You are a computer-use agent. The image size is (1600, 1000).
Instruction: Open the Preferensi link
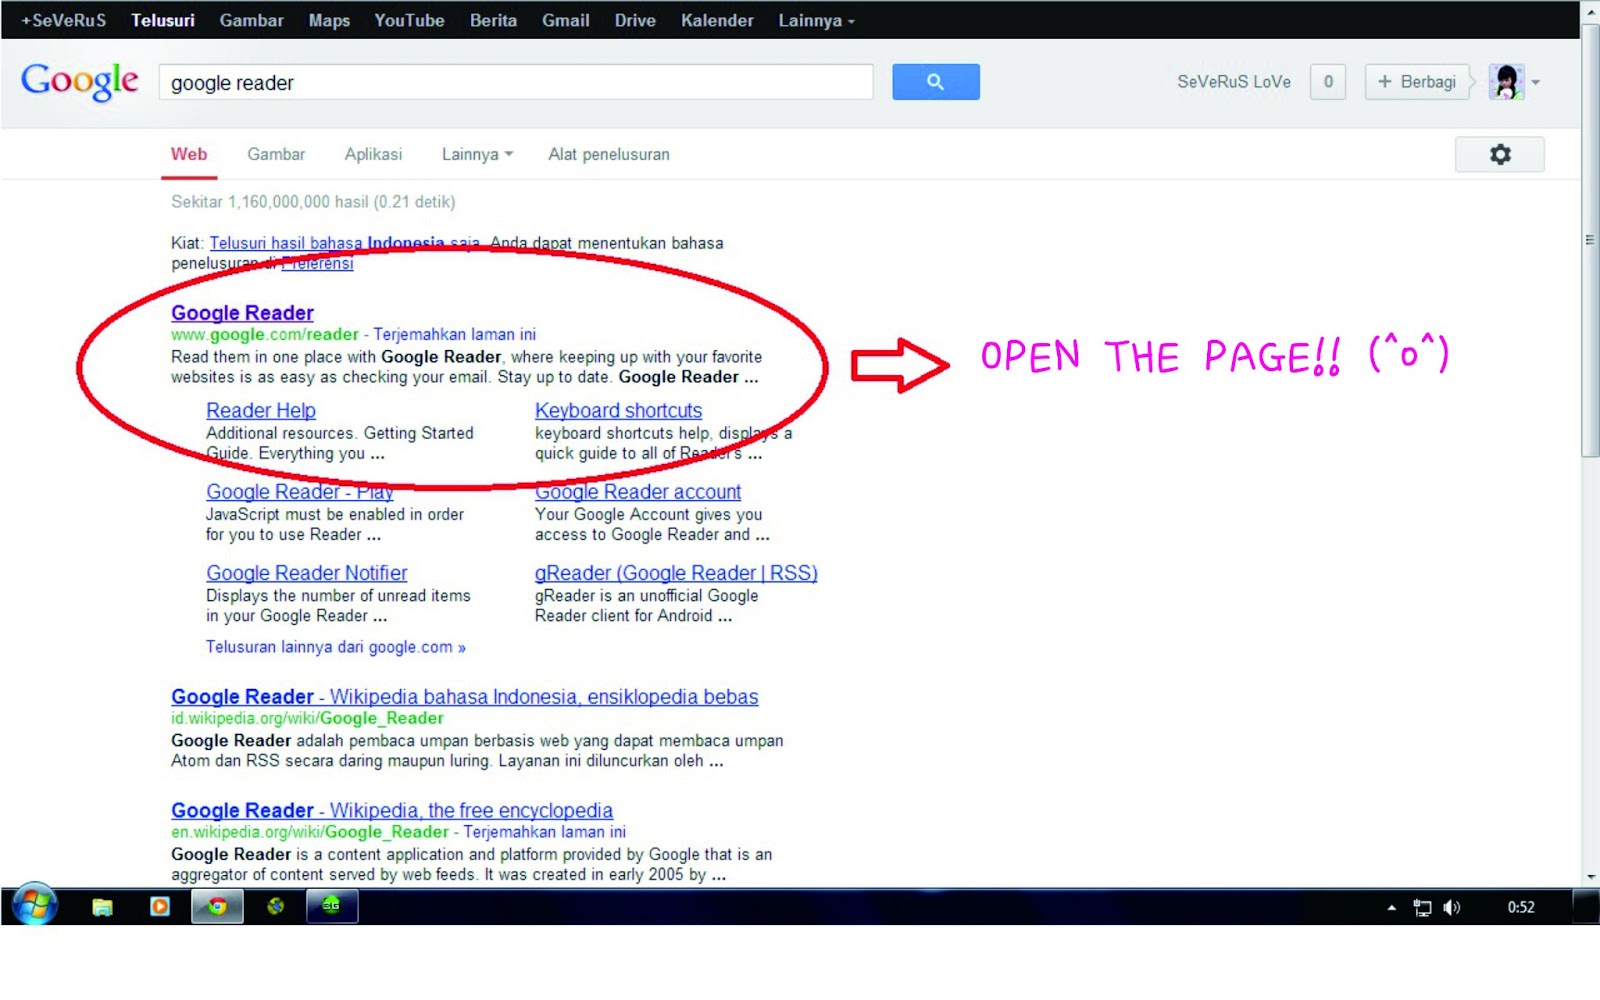pyautogui.click(x=318, y=263)
